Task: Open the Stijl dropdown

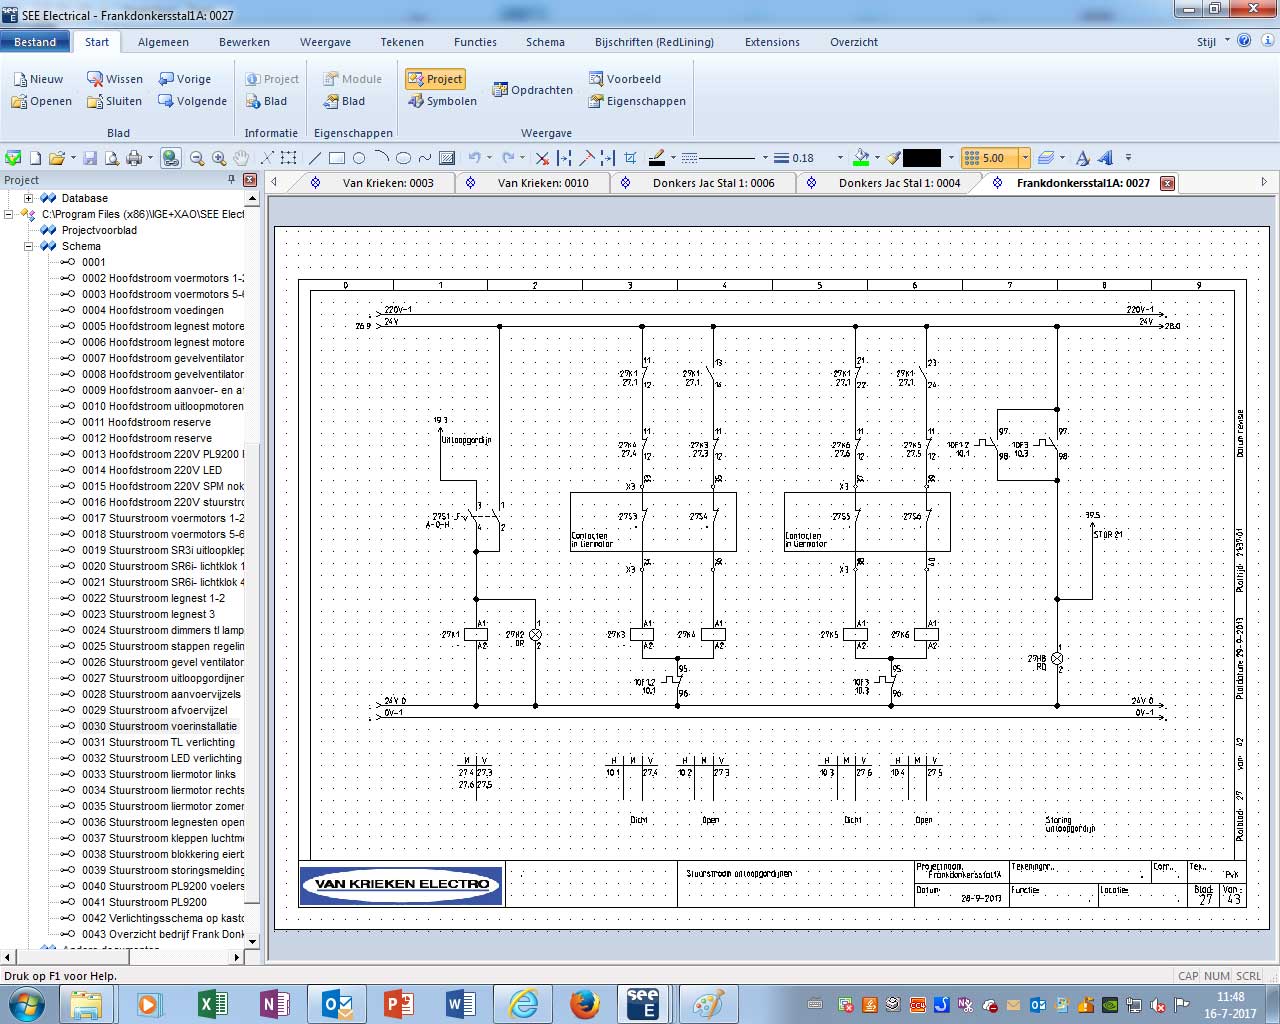Action: [1212, 42]
